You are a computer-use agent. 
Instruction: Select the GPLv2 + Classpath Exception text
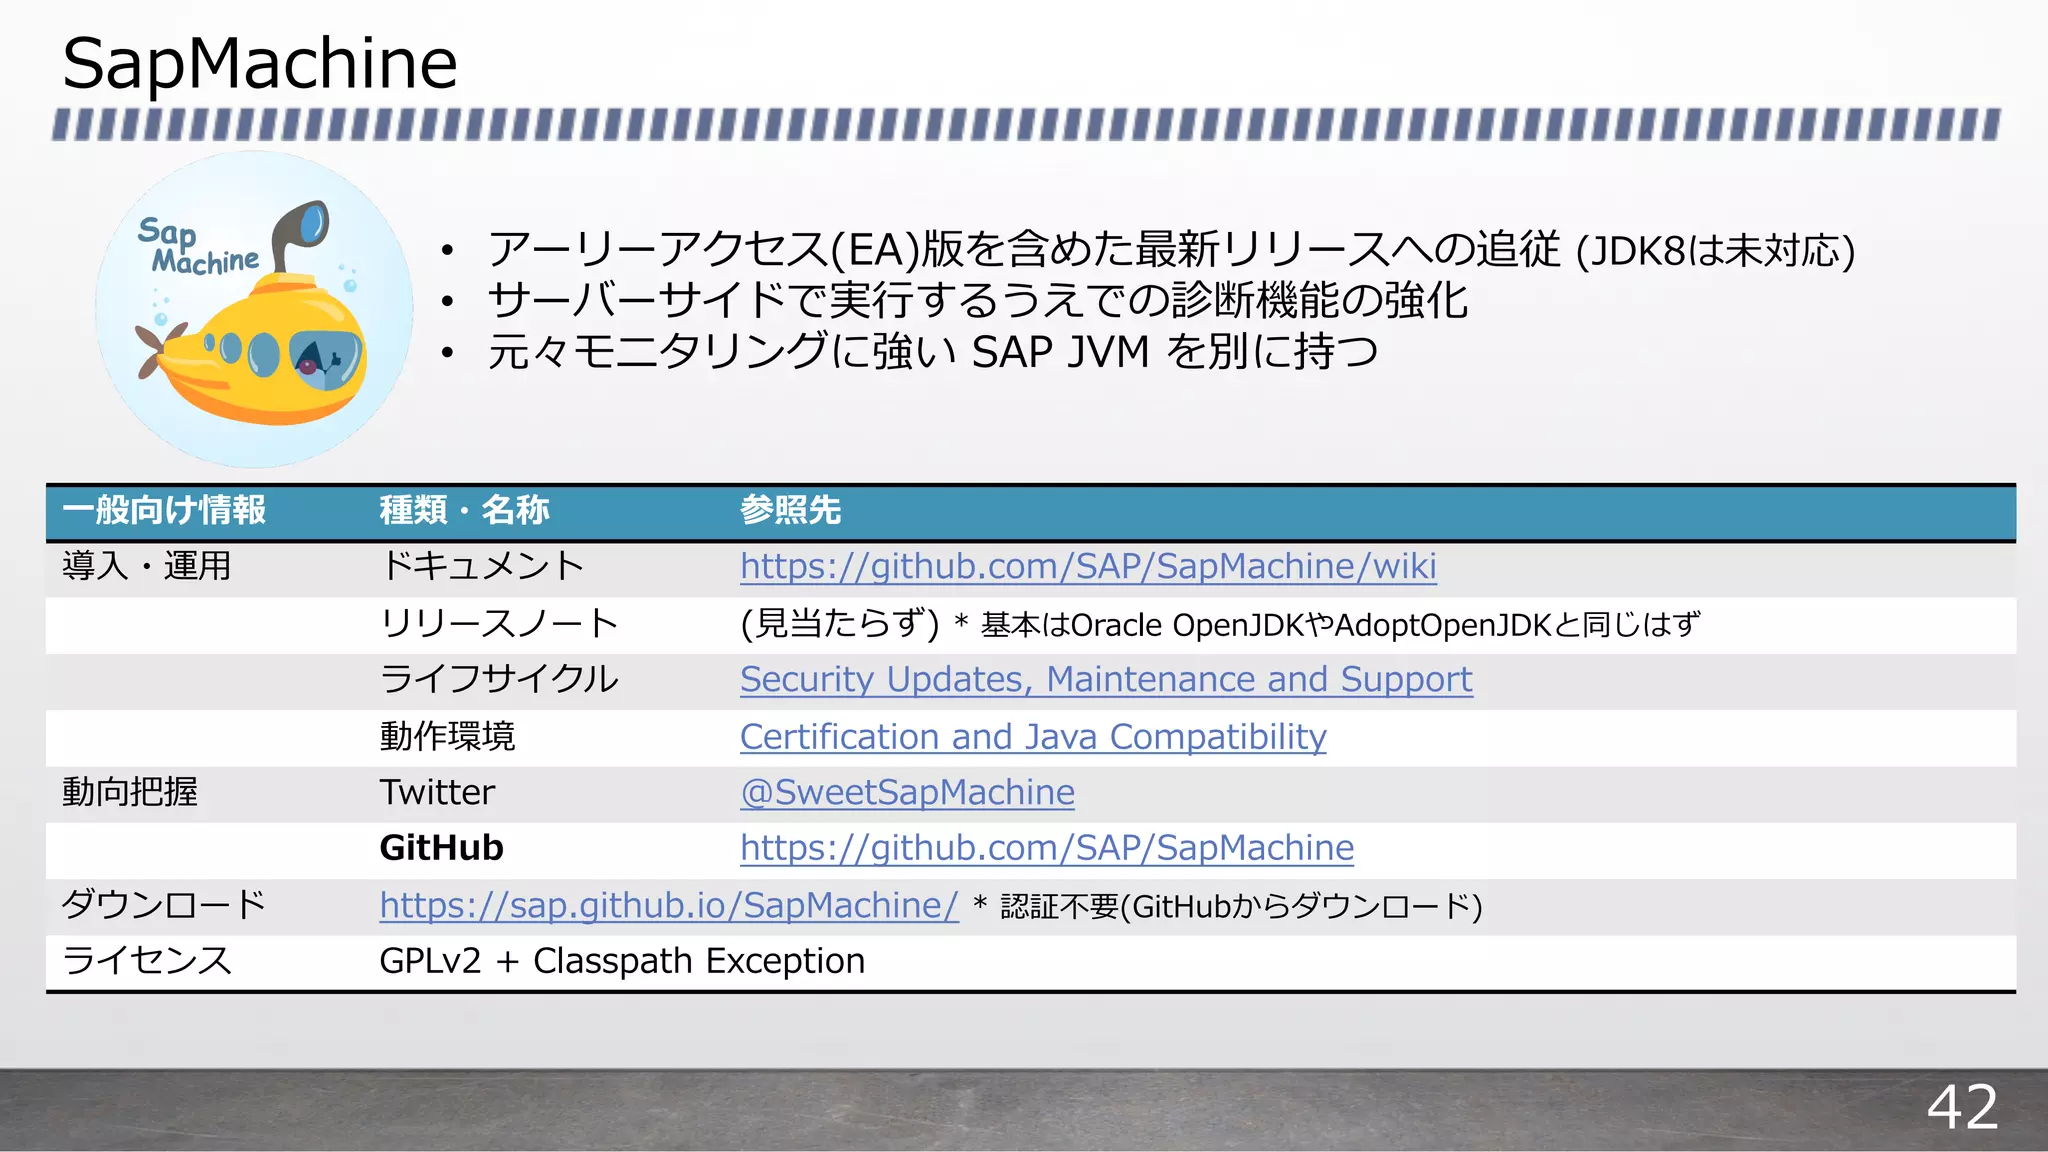tap(622, 961)
